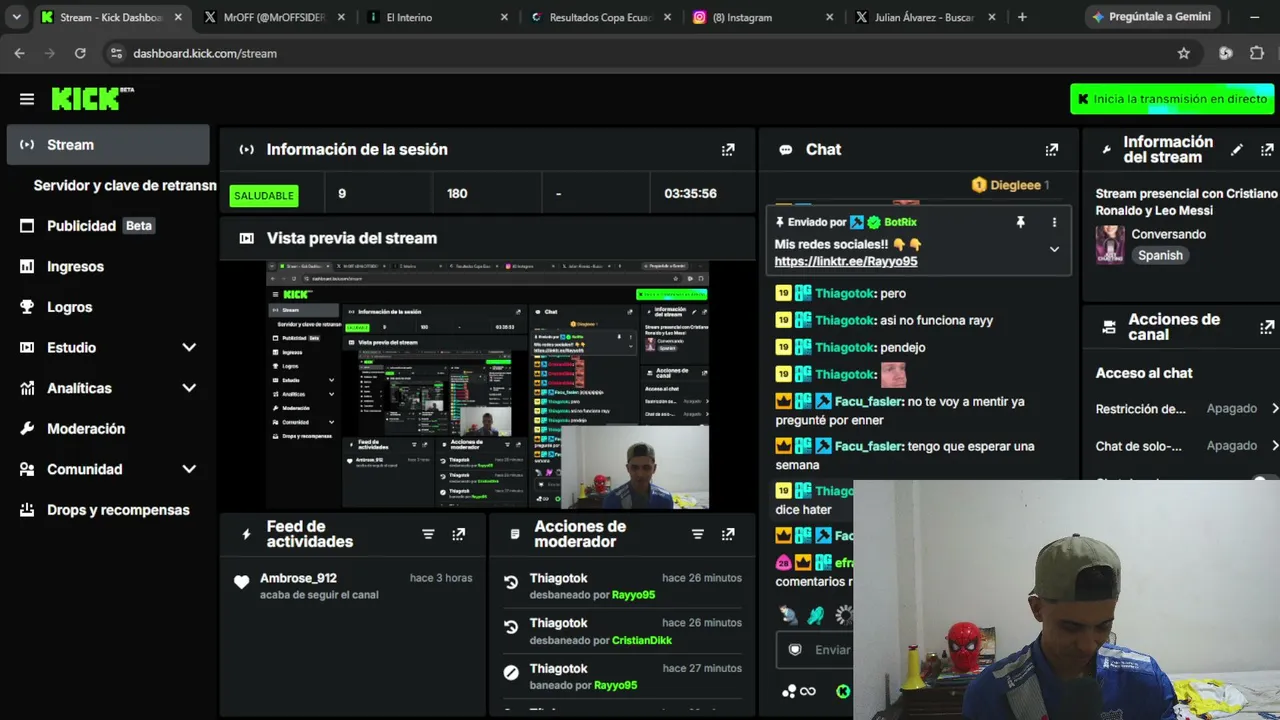Viewport: 1280px width, 720px height.
Task: Open the Stream page in the sidebar
Action: (108, 145)
